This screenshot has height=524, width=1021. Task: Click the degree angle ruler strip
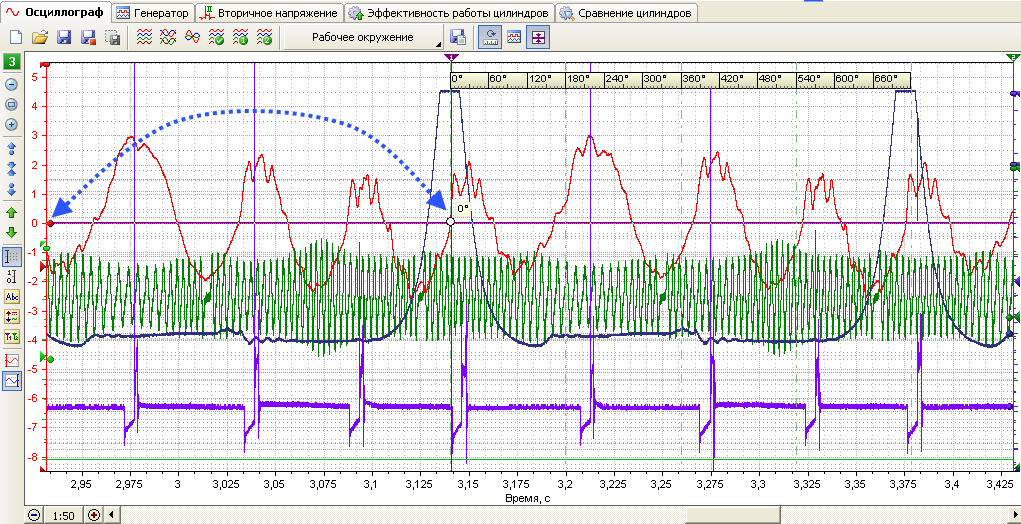(680, 80)
